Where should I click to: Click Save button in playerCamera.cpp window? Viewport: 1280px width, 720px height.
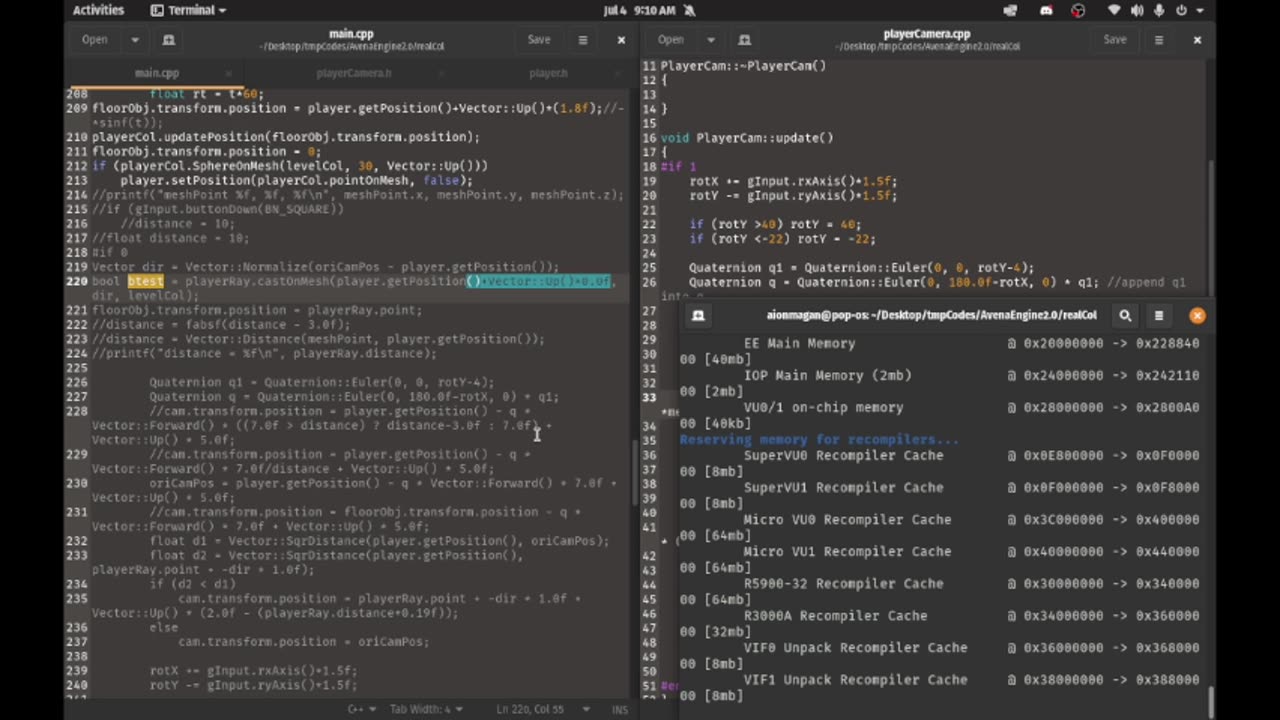[1115, 40]
